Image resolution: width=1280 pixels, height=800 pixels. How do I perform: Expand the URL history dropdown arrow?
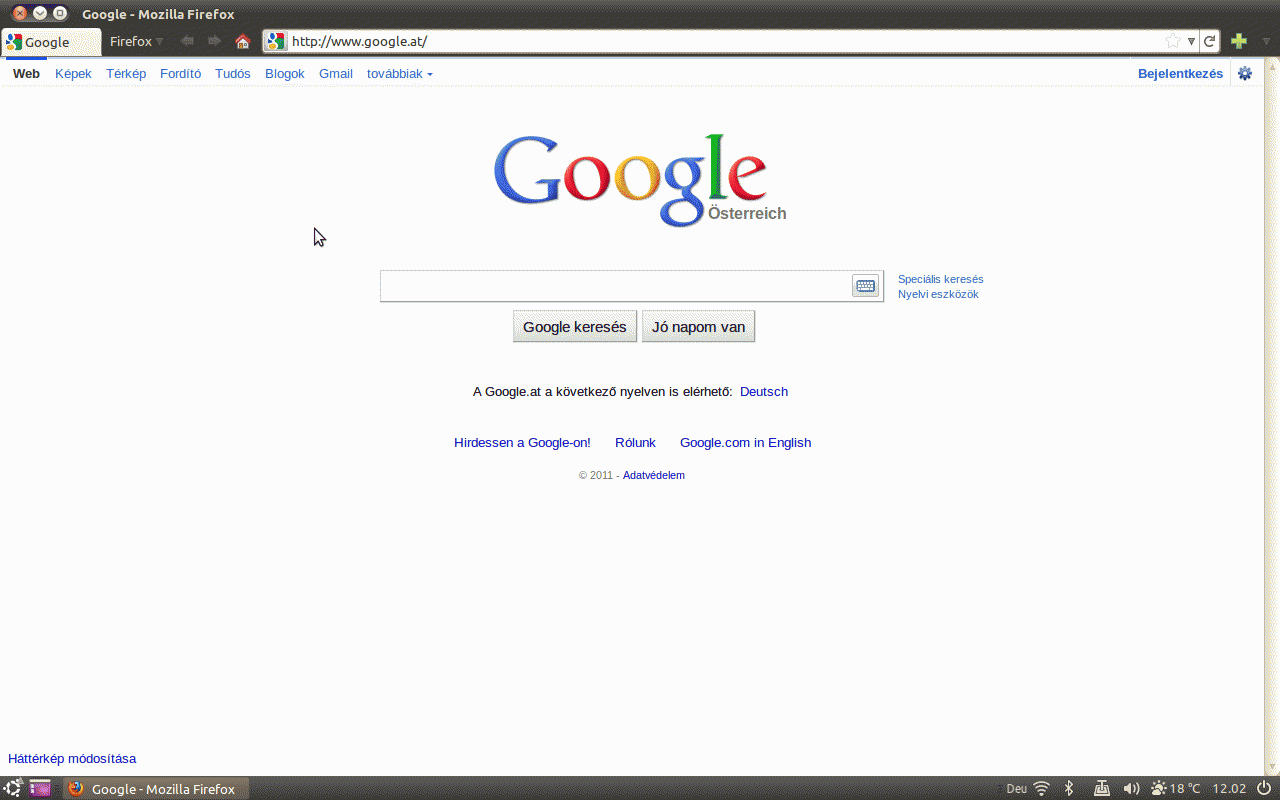click(1191, 41)
